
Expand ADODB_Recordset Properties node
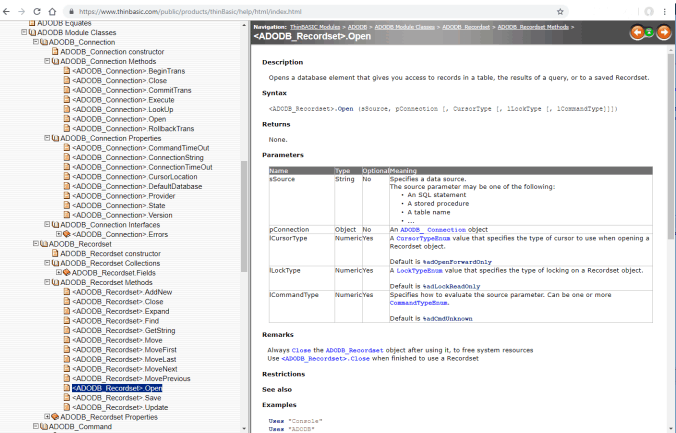[x=47, y=417]
